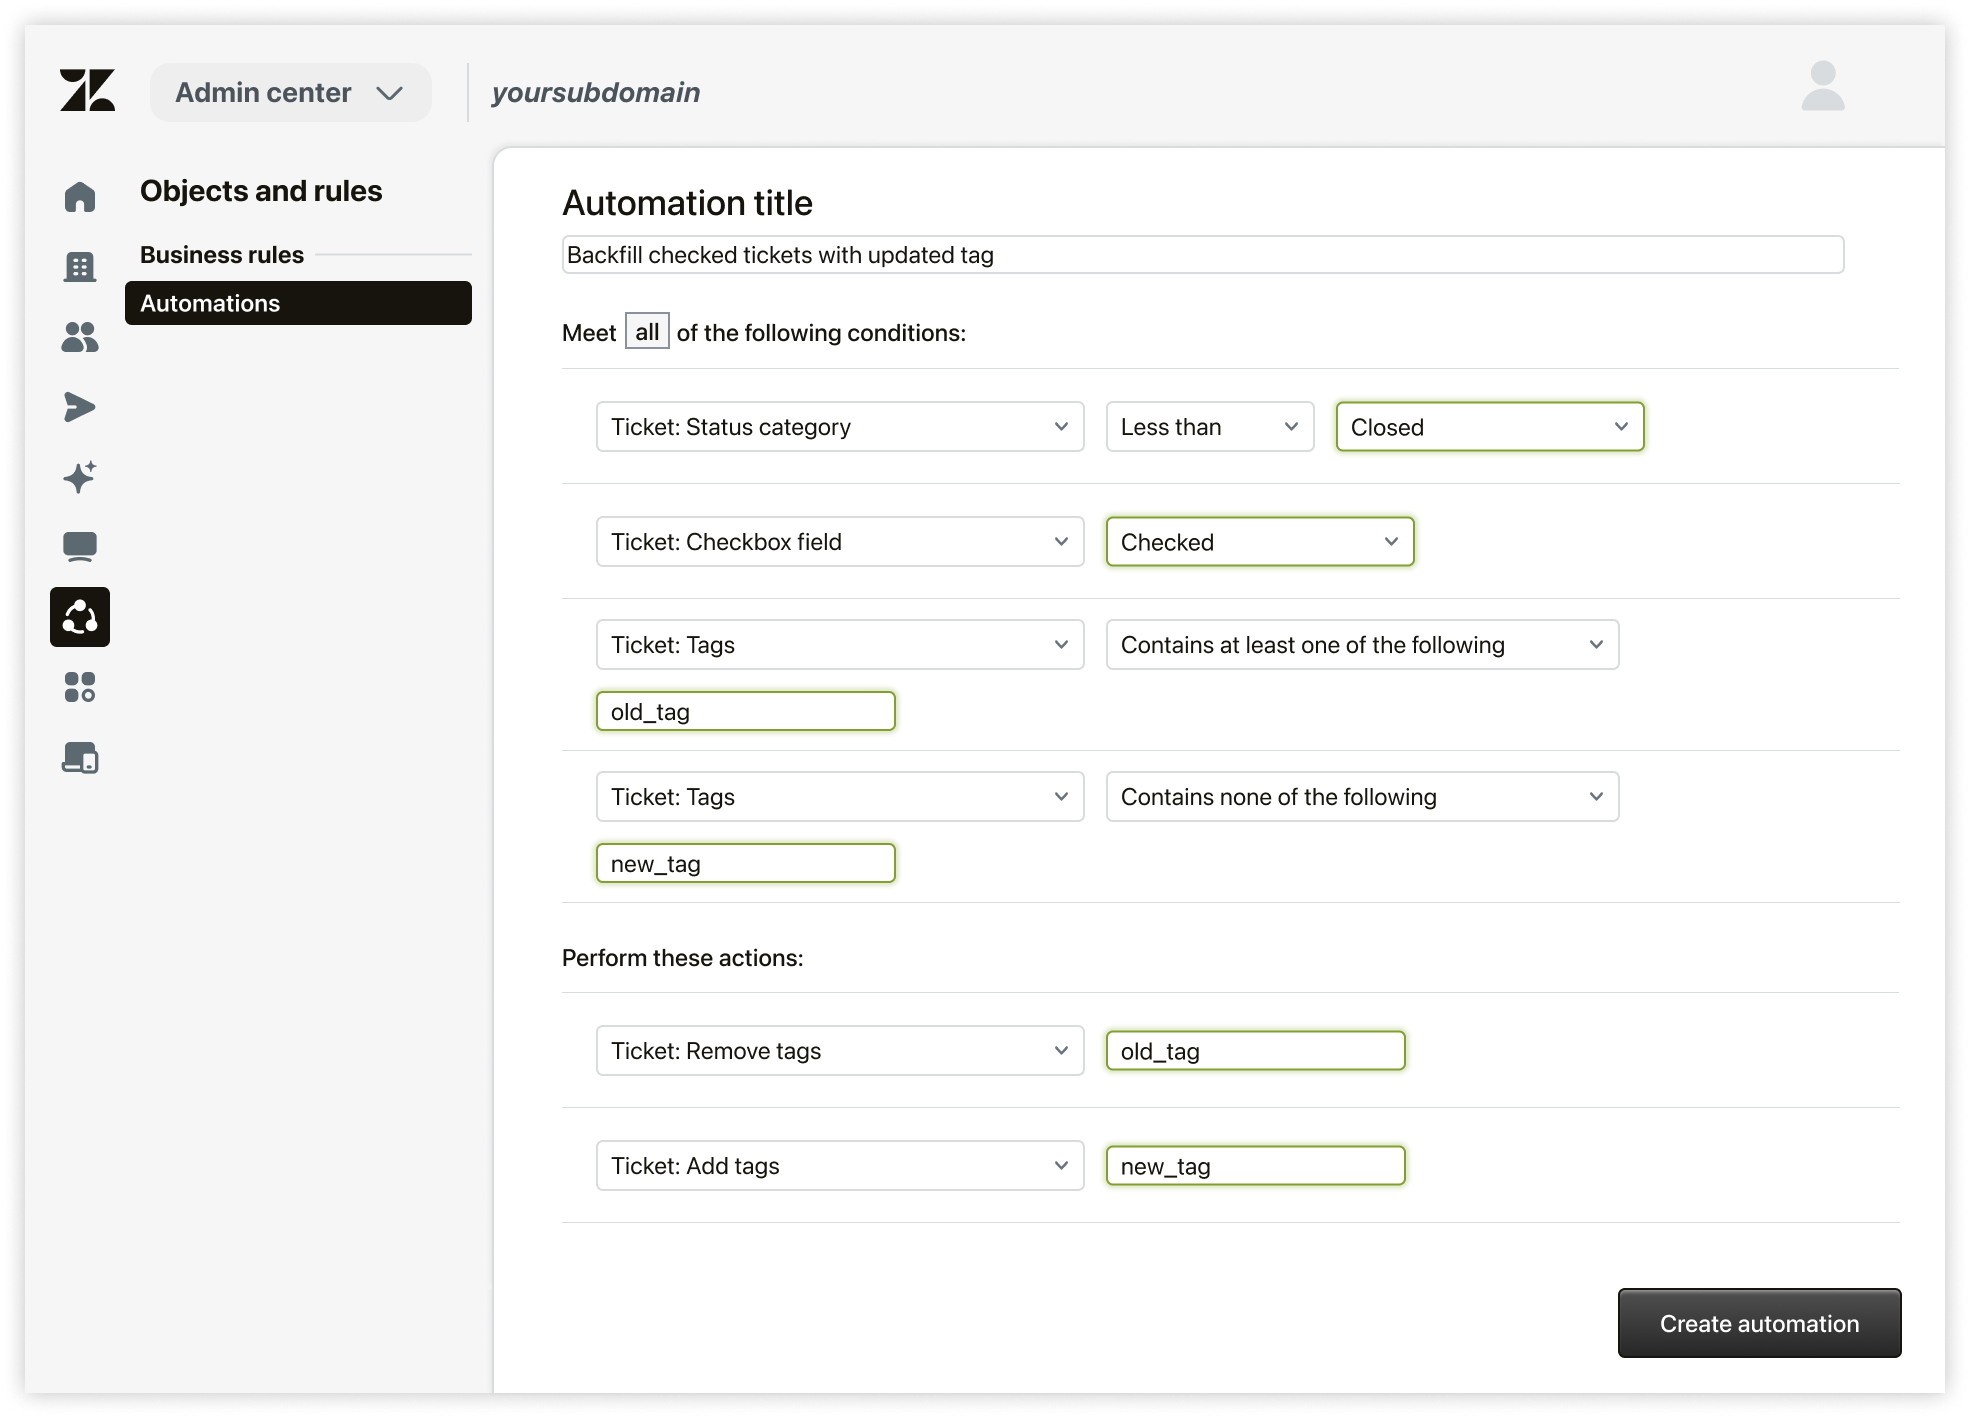Open Ticket: Tags dropdown above new_tag condition
Image resolution: width=1970 pixels, height=1418 pixels.
click(840, 797)
